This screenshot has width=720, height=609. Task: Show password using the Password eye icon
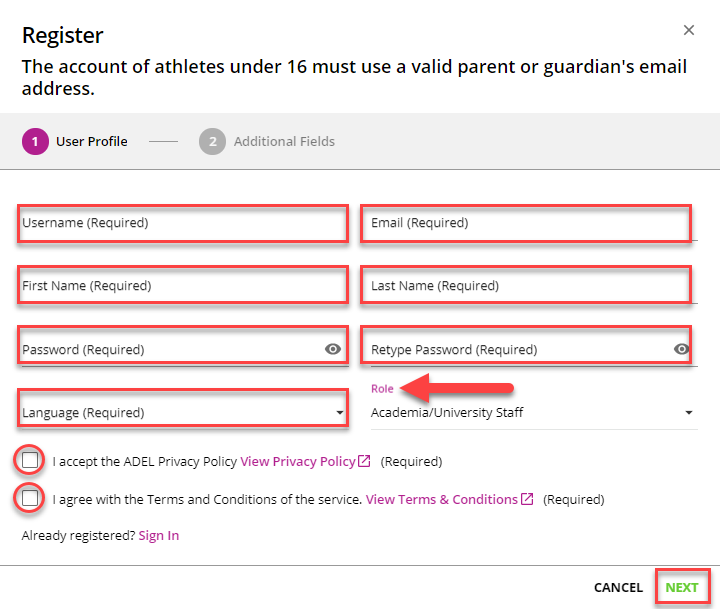(x=332, y=349)
